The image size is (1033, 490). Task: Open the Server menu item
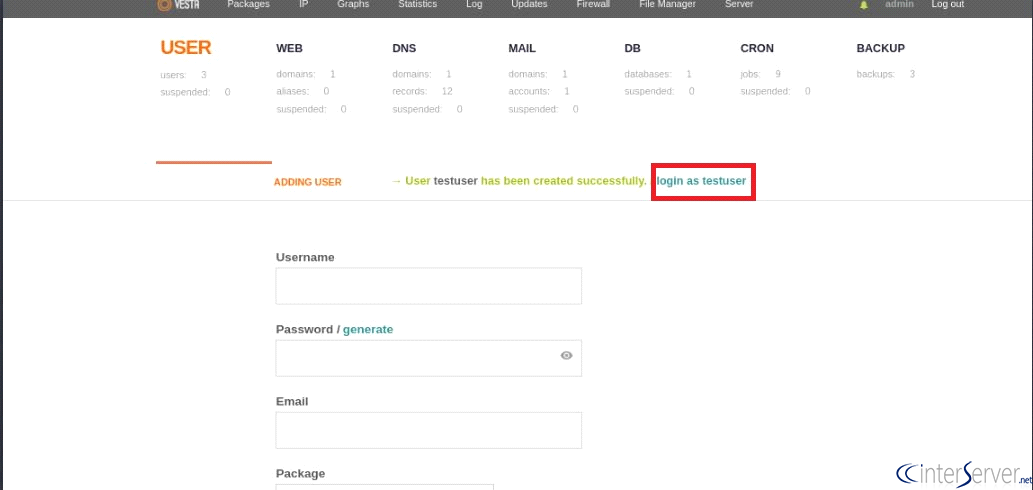coord(739,4)
